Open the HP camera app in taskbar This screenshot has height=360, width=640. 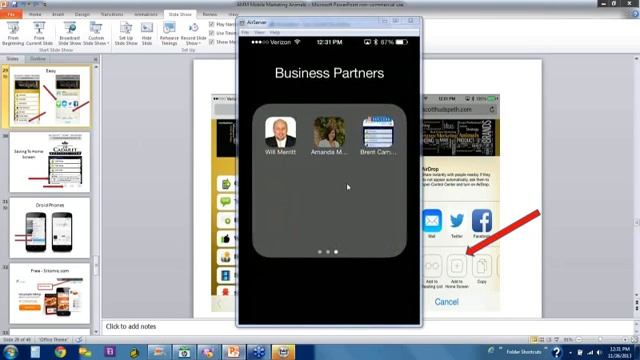click(x=184, y=352)
